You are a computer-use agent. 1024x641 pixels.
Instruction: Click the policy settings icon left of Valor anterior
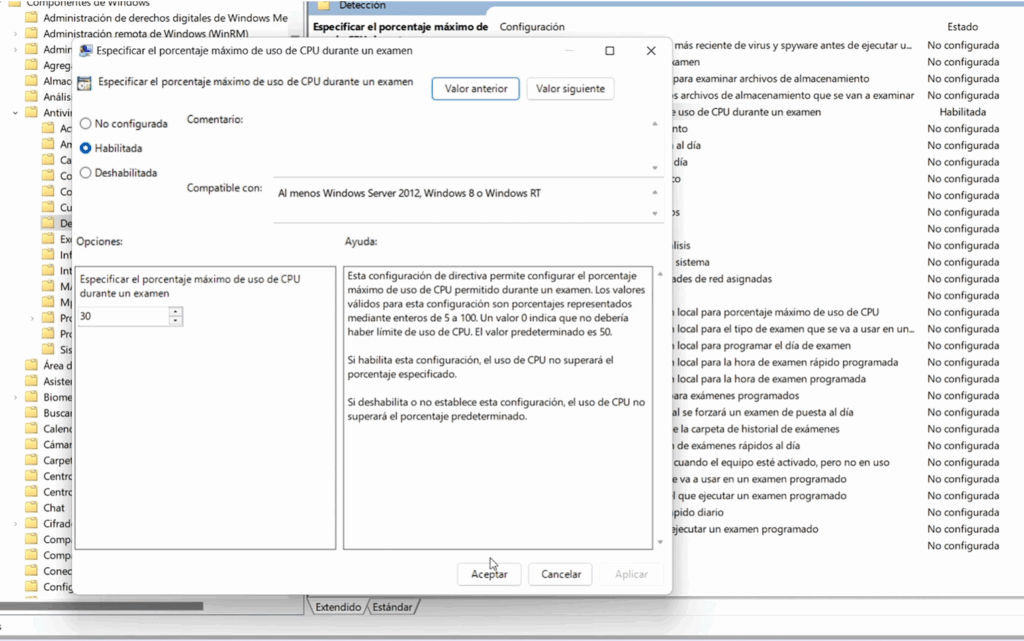(x=84, y=83)
